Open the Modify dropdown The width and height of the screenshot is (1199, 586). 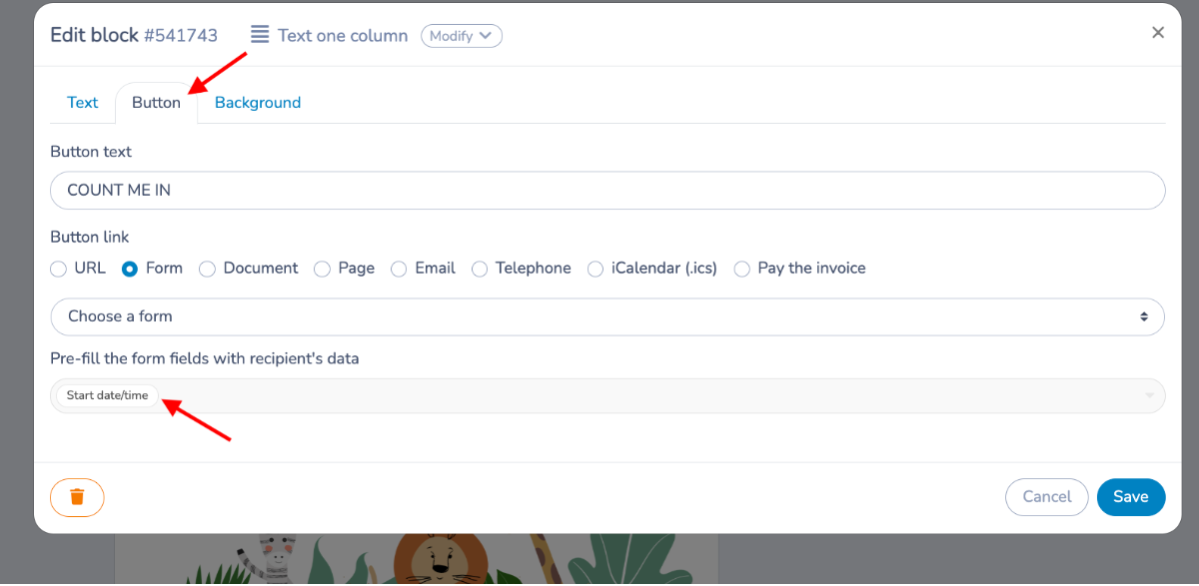[462, 36]
